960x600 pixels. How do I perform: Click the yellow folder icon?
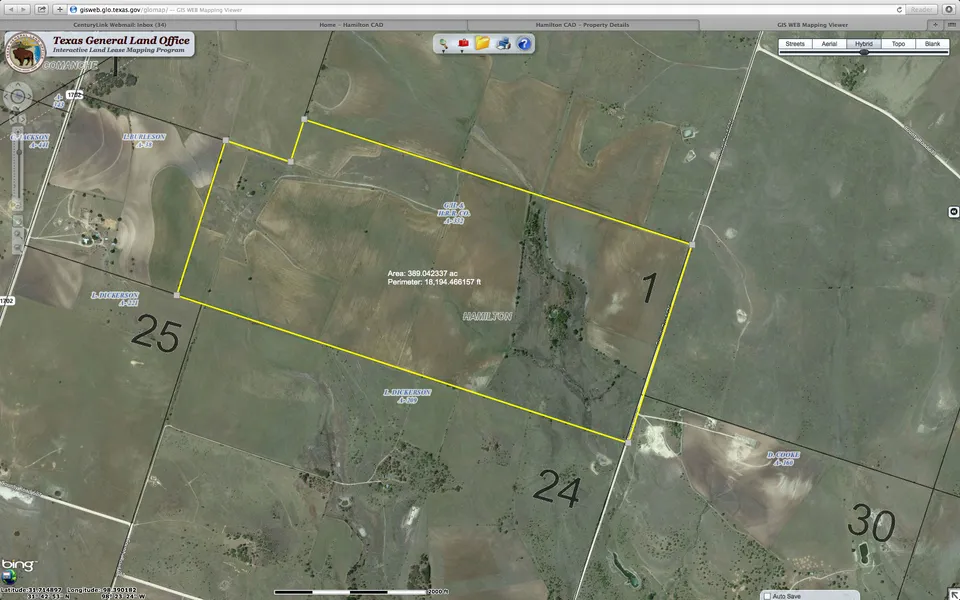tap(483, 44)
